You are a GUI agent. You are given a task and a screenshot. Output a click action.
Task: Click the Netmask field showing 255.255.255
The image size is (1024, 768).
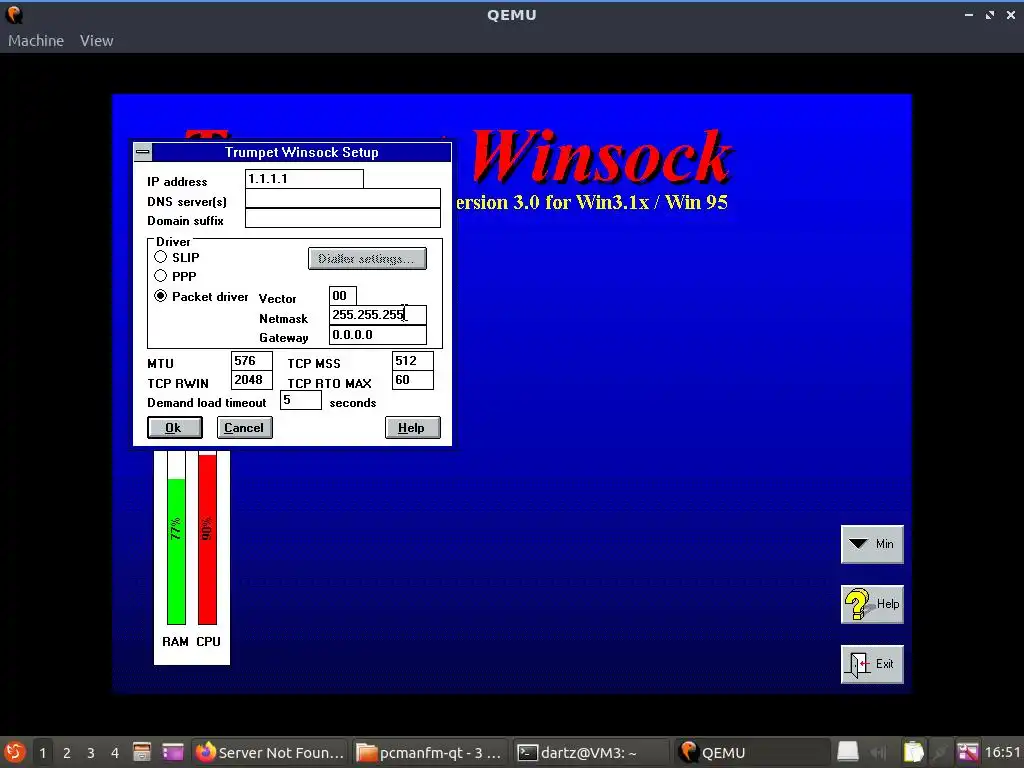pos(378,315)
